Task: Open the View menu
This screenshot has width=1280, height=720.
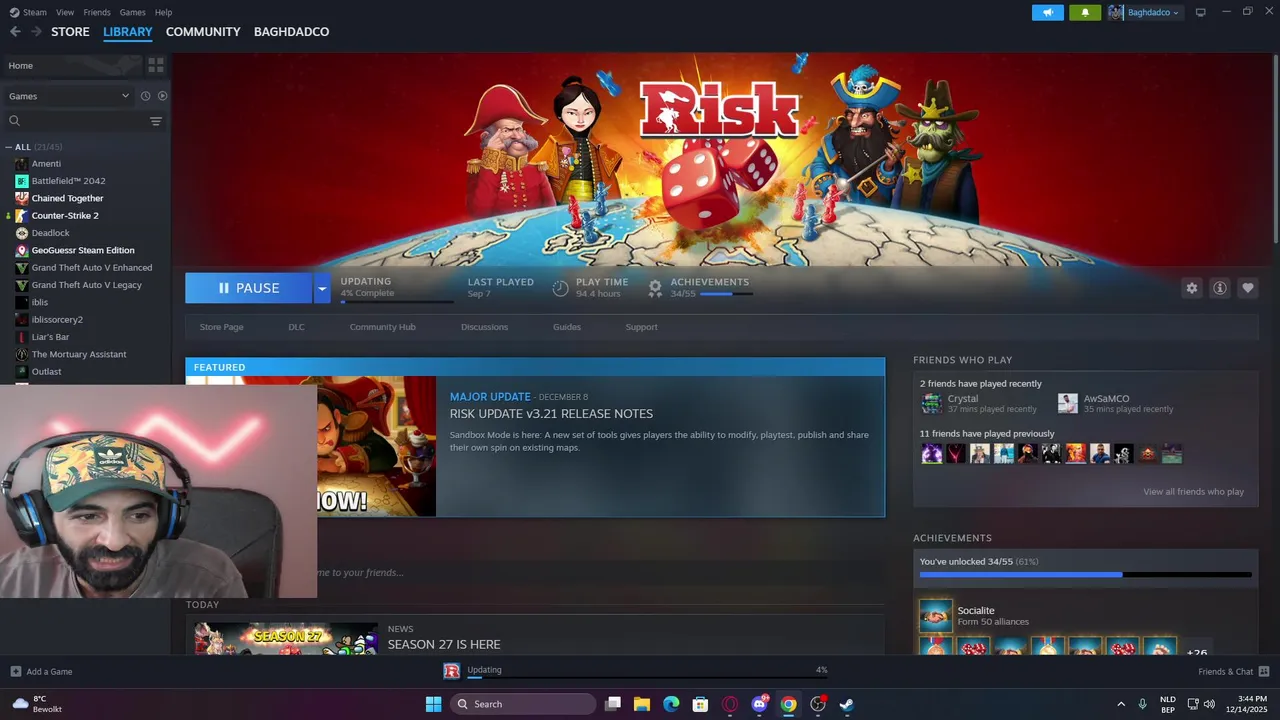Action: click(65, 12)
